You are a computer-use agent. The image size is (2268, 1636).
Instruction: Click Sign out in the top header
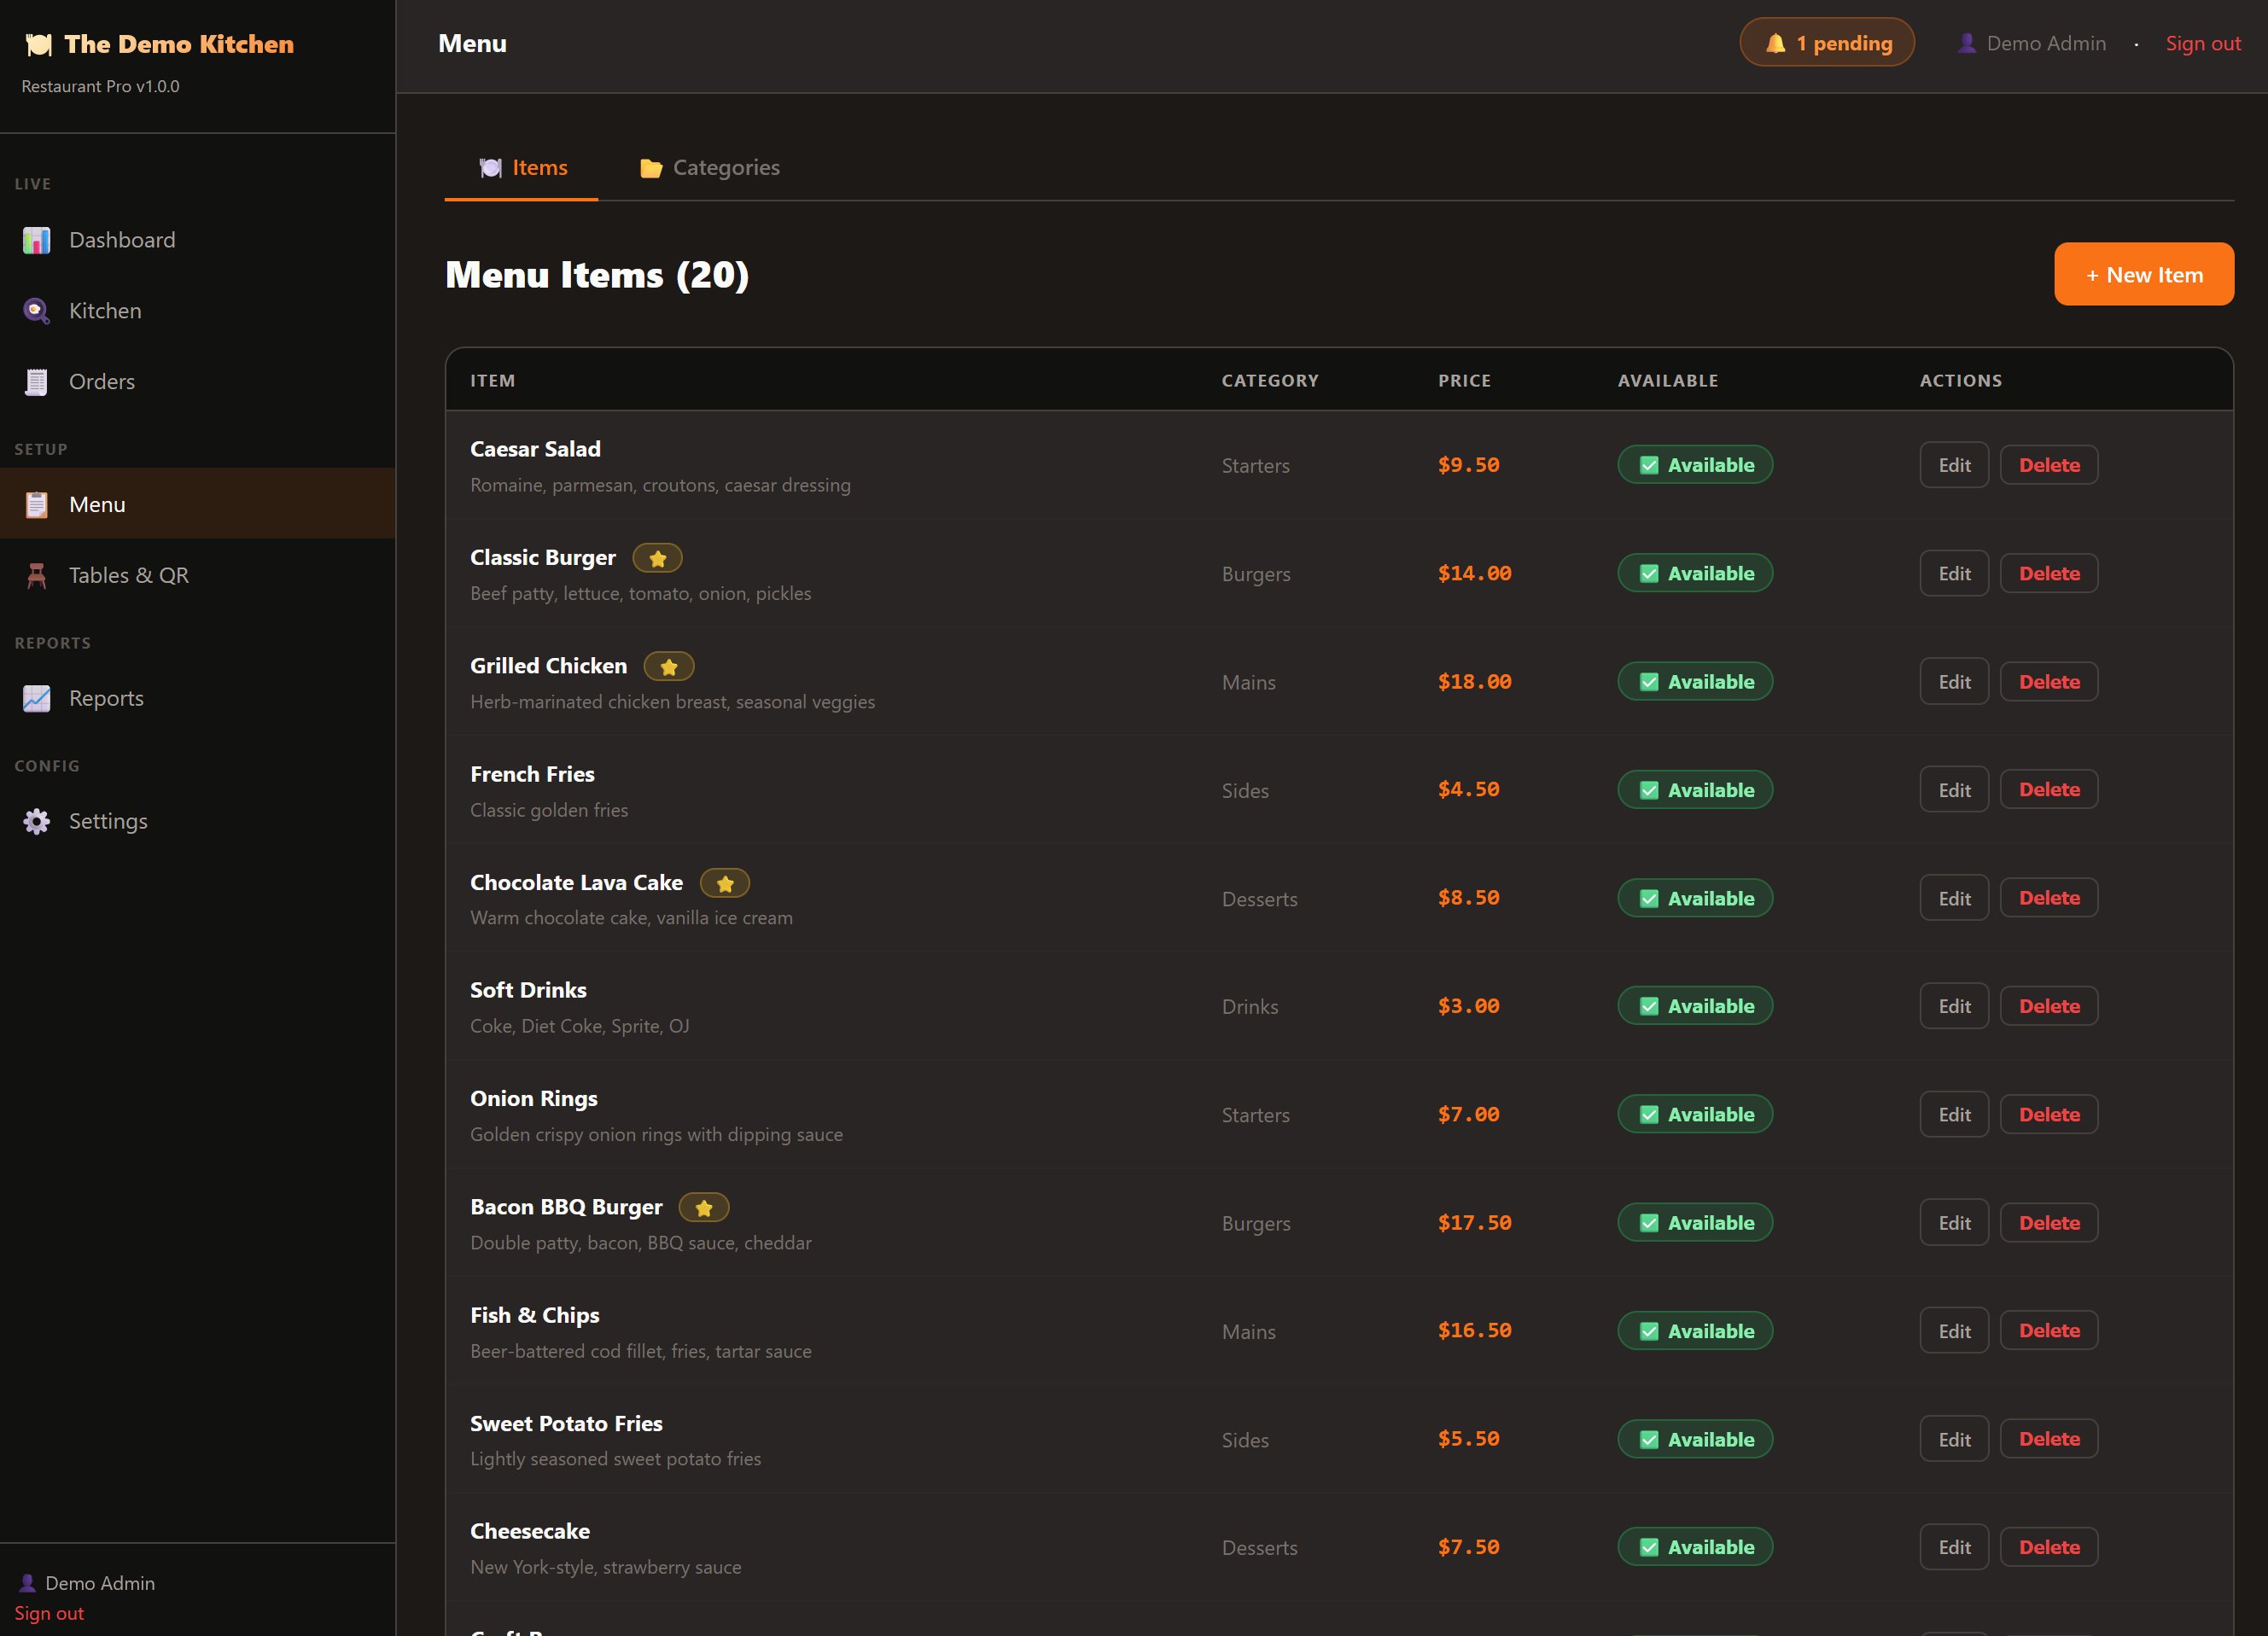(2202, 43)
